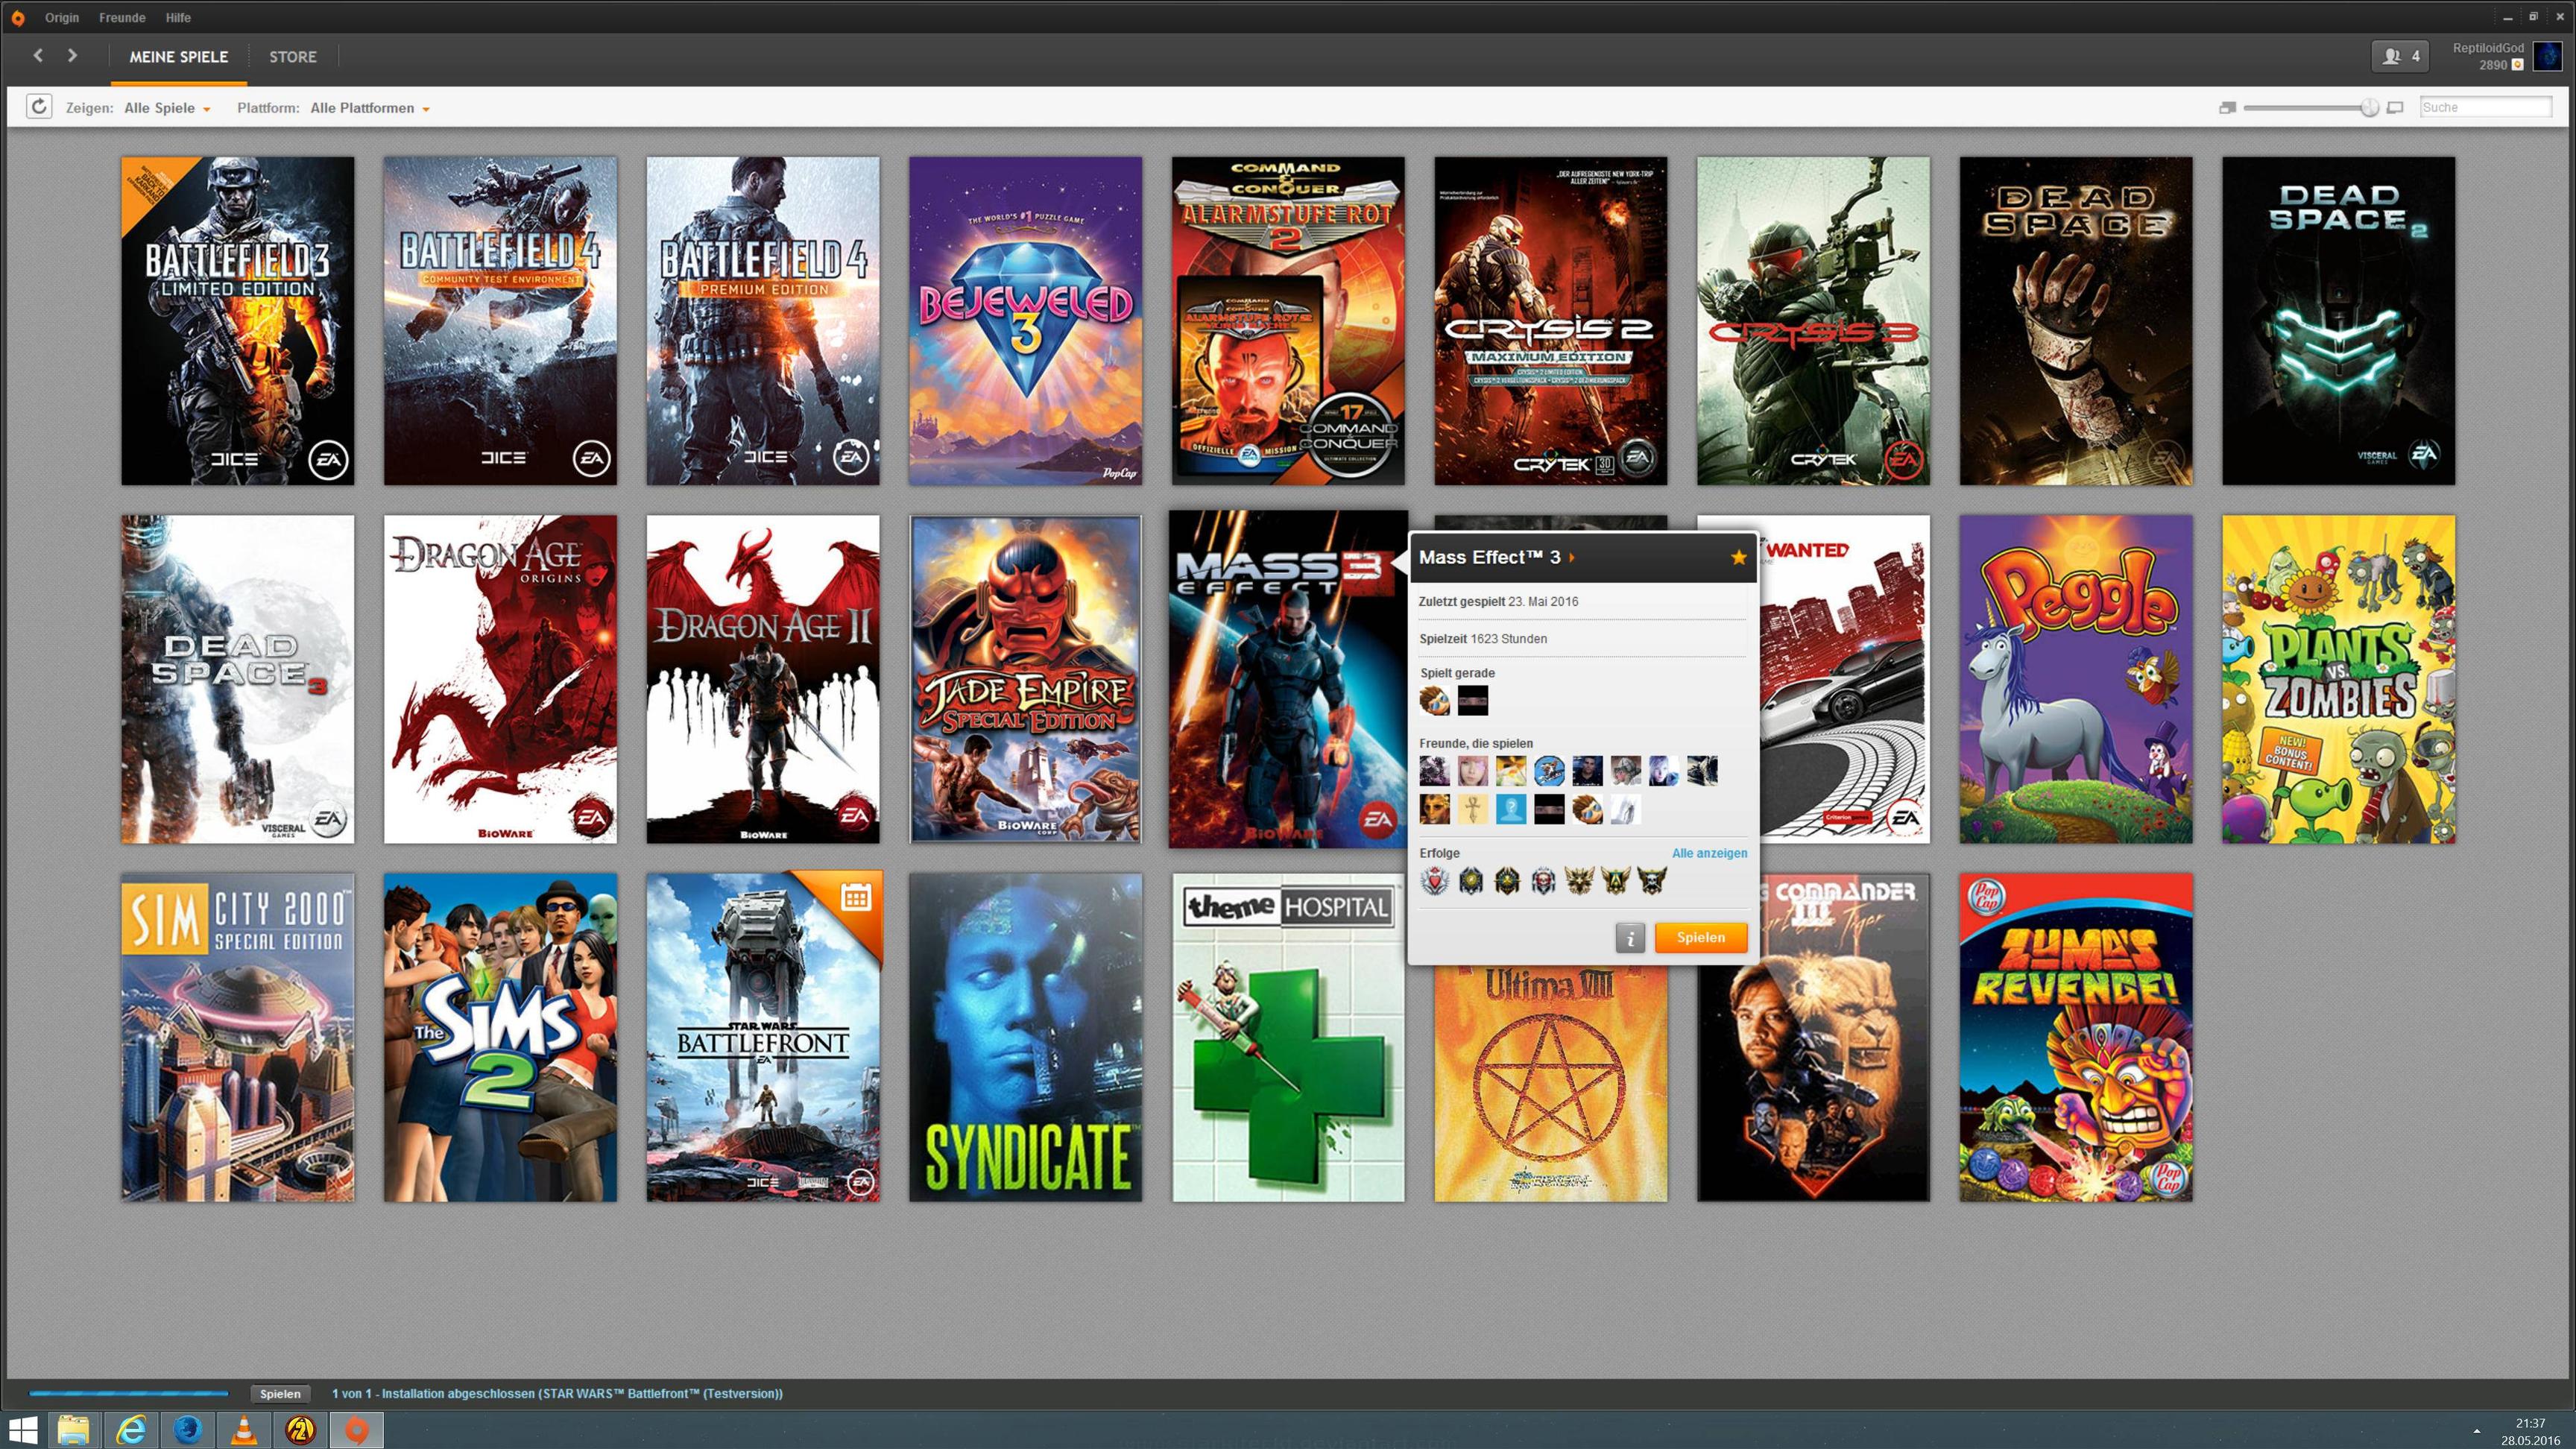Screen dimensions: 2576x1449
Task: Select the Theme Hospital cover
Action: coord(1288,1037)
